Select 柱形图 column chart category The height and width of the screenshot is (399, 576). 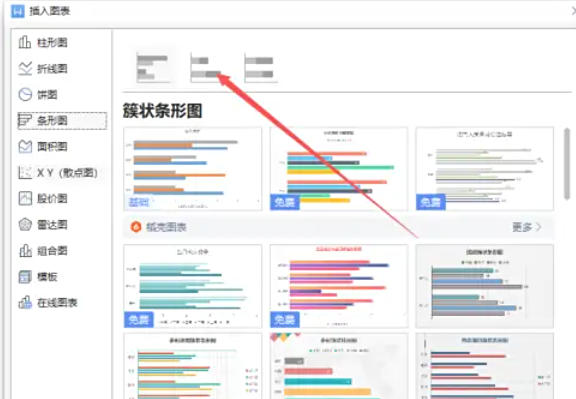click(43, 43)
